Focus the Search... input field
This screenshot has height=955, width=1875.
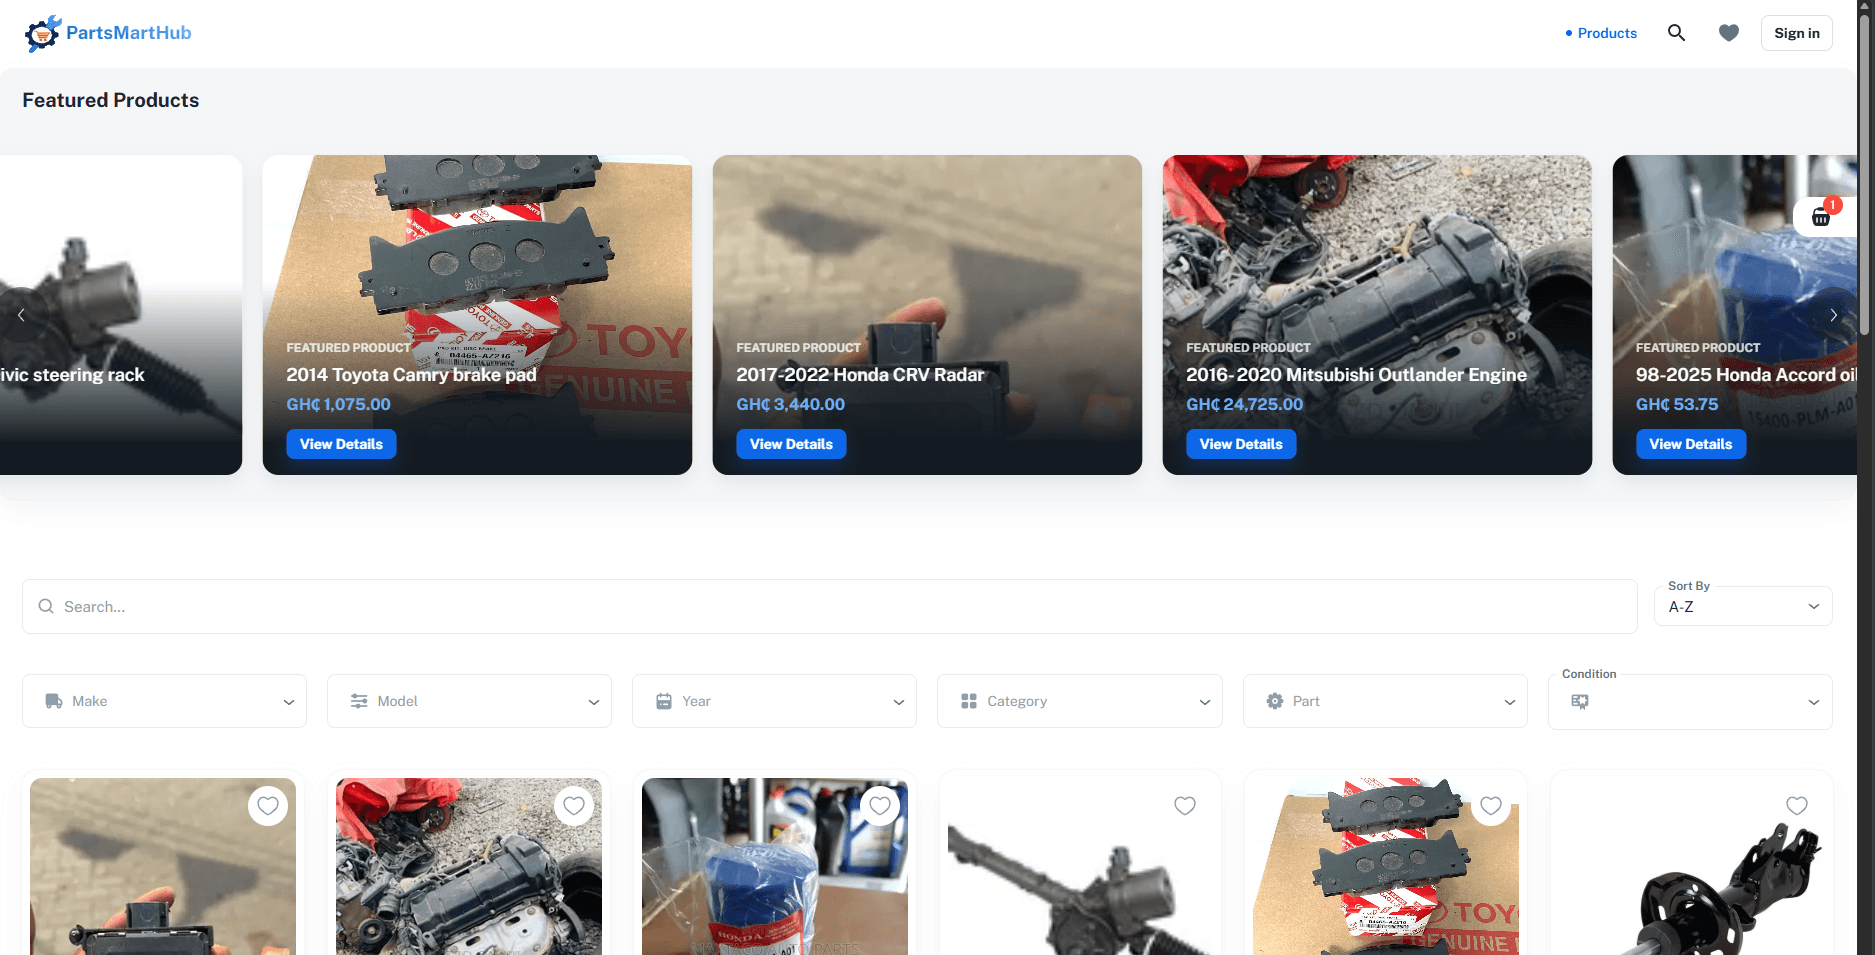pyautogui.click(x=830, y=606)
